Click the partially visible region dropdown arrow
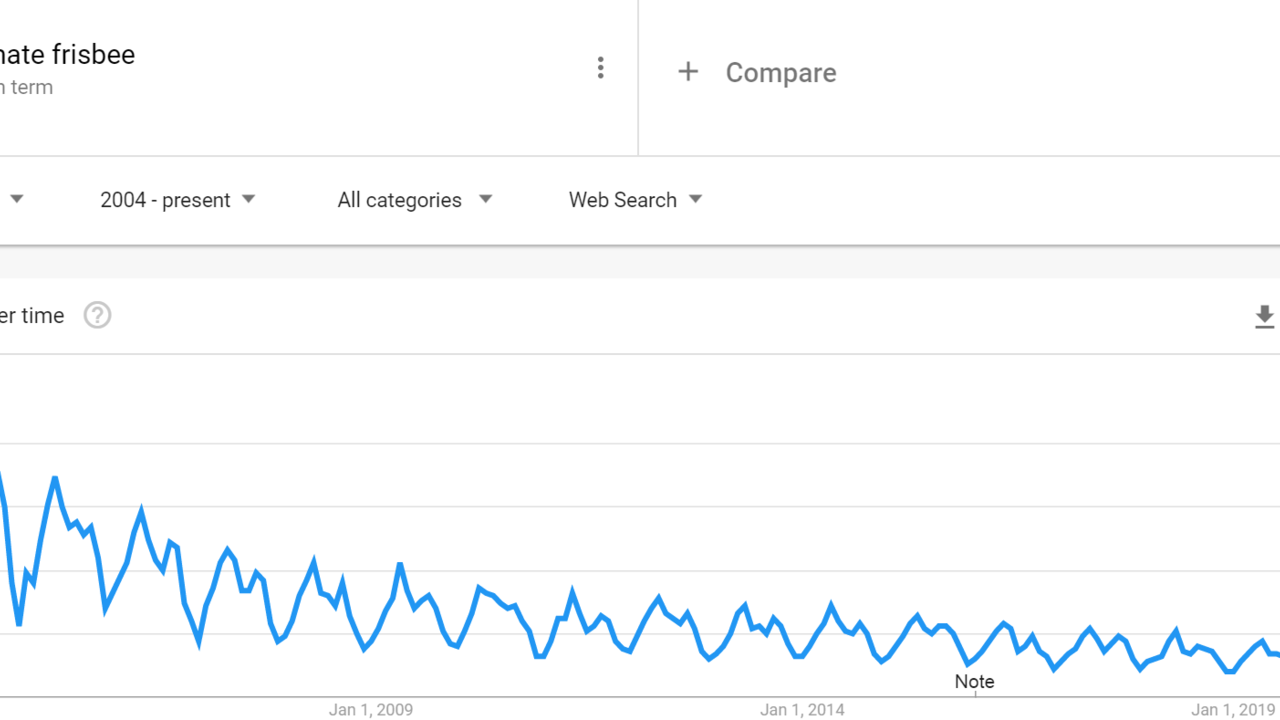Screen dimensions: 1280x720 click(x=17, y=199)
